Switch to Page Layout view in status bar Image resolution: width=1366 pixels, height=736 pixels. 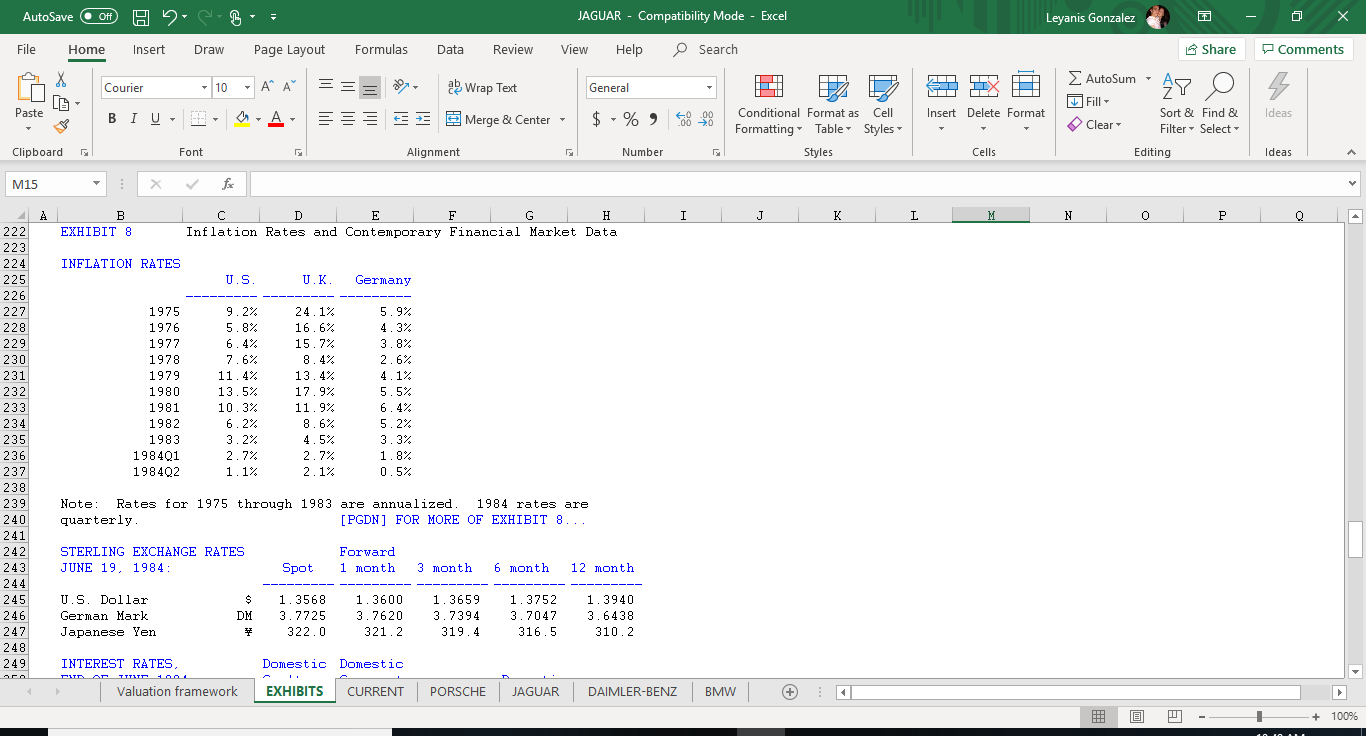(x=1136, y=716)
